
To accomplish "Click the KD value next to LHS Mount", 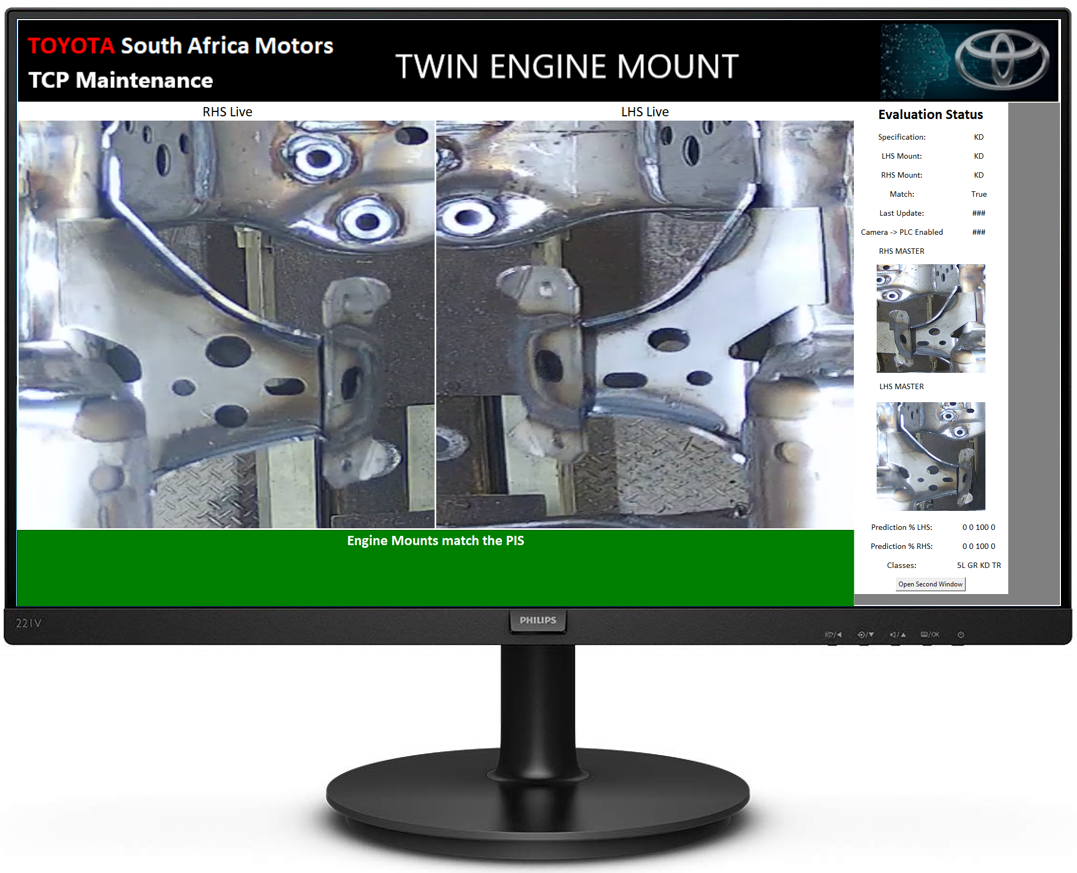I will (x=979, y=156).
